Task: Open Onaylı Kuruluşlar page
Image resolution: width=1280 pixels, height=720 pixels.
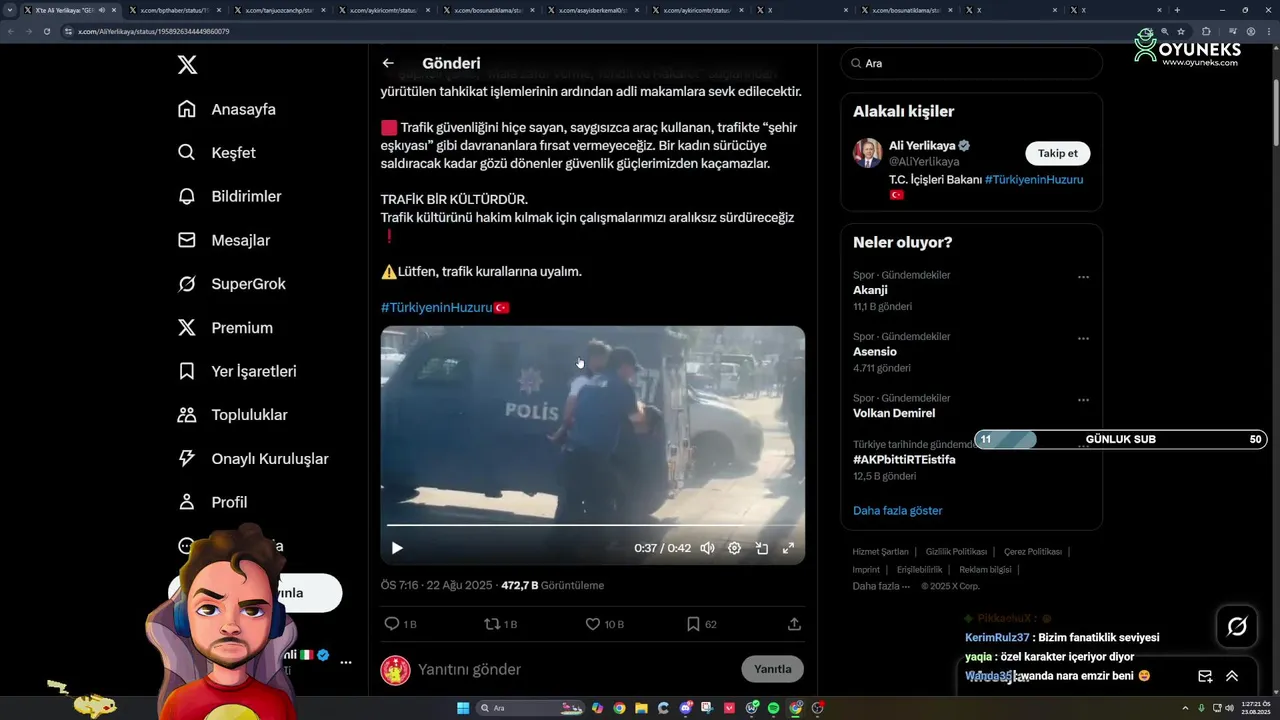Action: [x=252, y=459]
